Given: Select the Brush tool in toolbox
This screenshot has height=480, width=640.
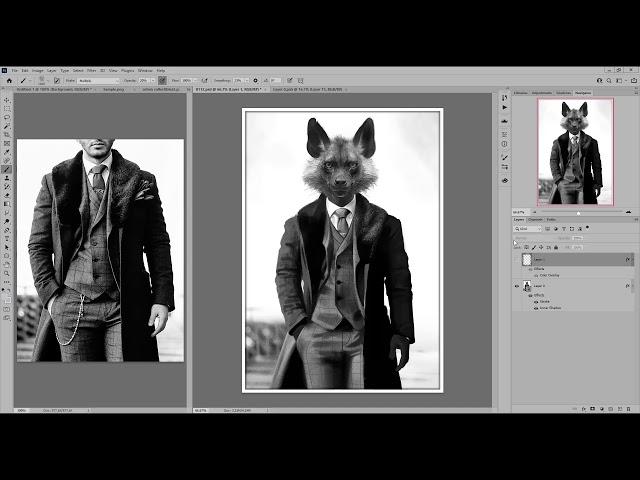Looking at the screenshot, I should 7,169.
